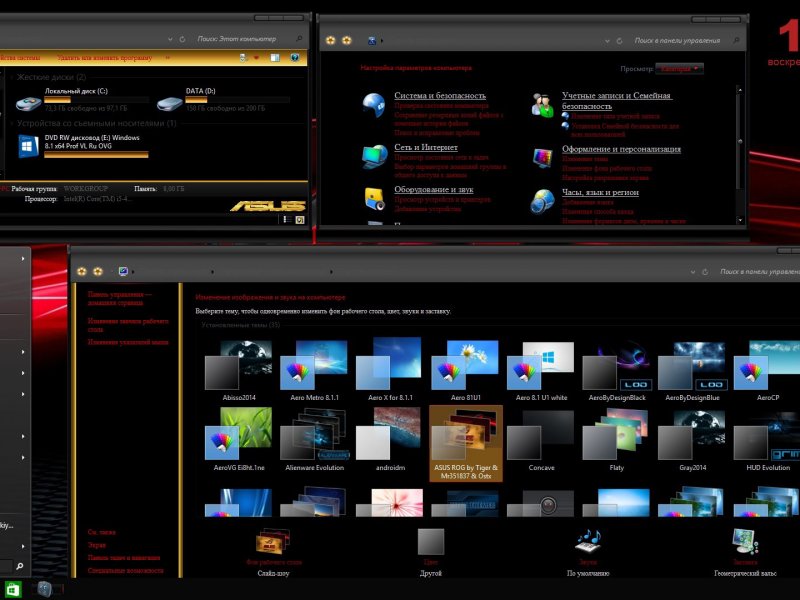Image resolution: width=800 pixels, height=600 pixels.
Task: Click the Система и безопасность helmet icon
Action: (373, 105)
